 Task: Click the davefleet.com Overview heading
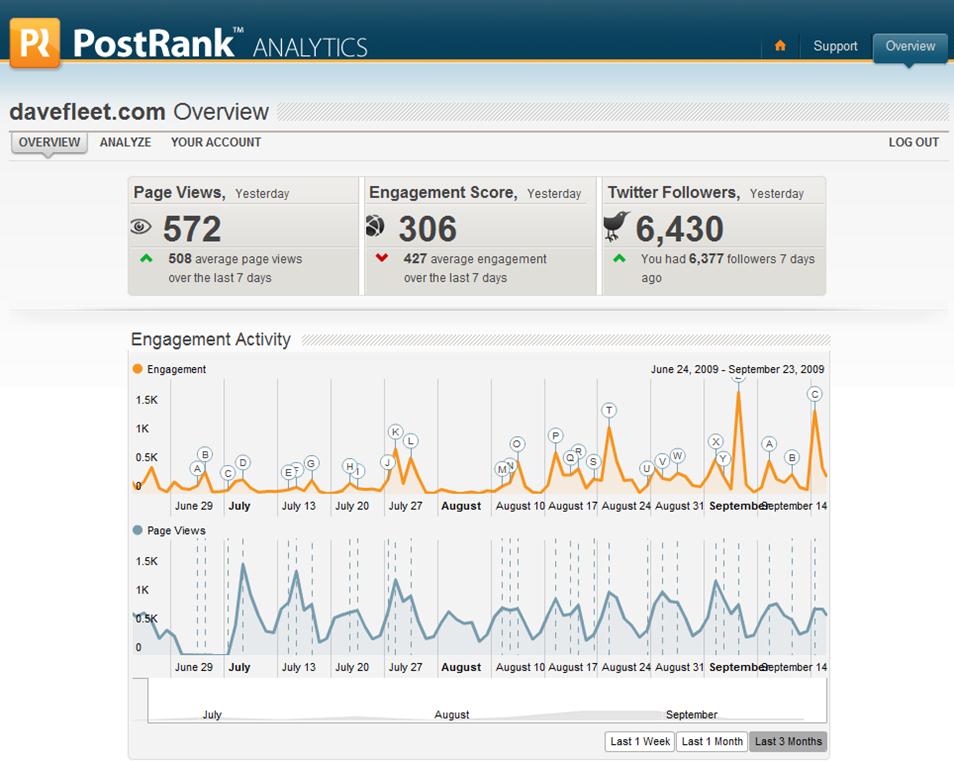(139, 112)
